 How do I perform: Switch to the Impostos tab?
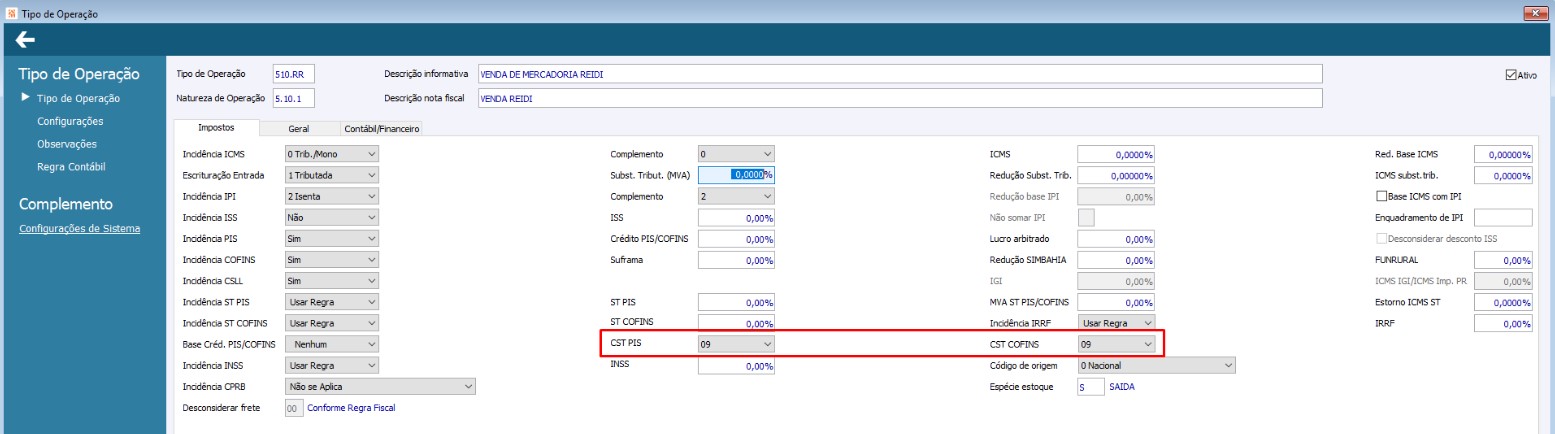216,128
